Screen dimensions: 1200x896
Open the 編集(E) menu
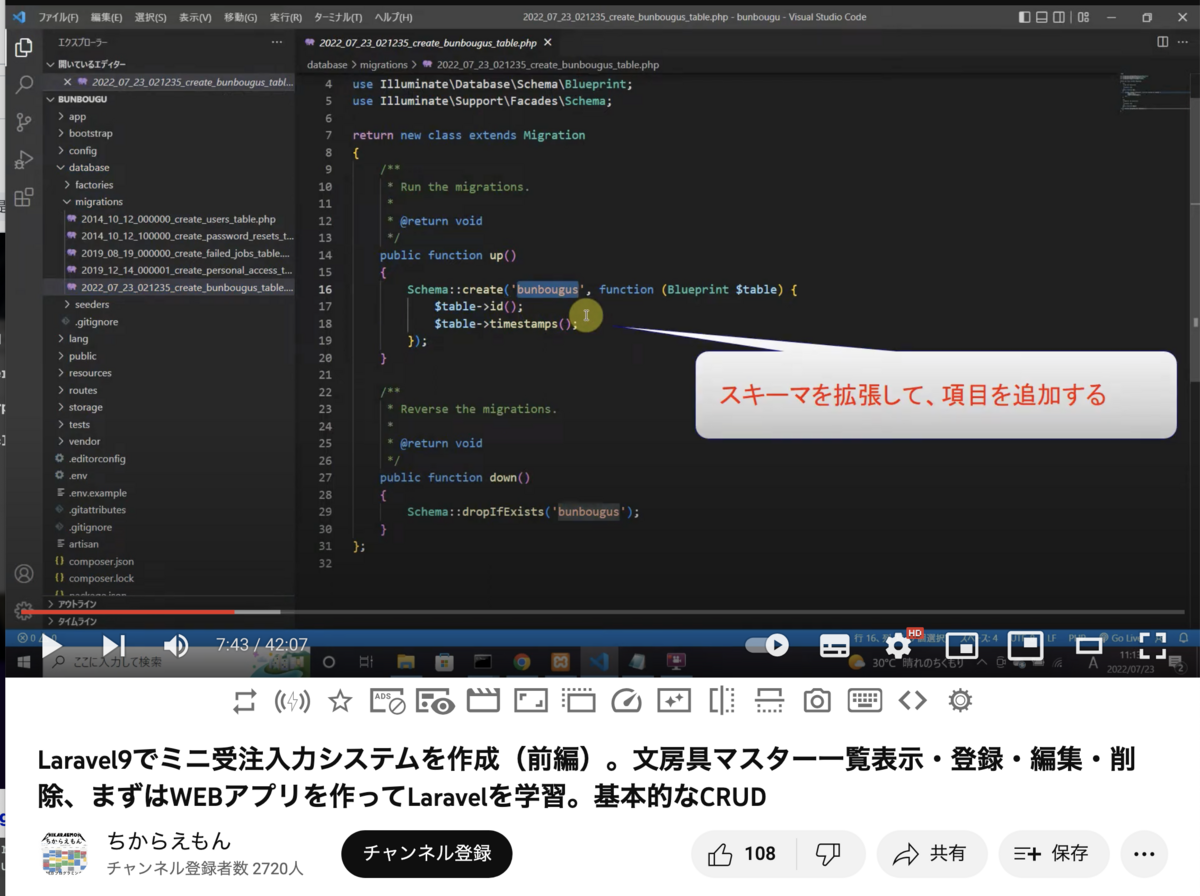(x=106, y=18)
